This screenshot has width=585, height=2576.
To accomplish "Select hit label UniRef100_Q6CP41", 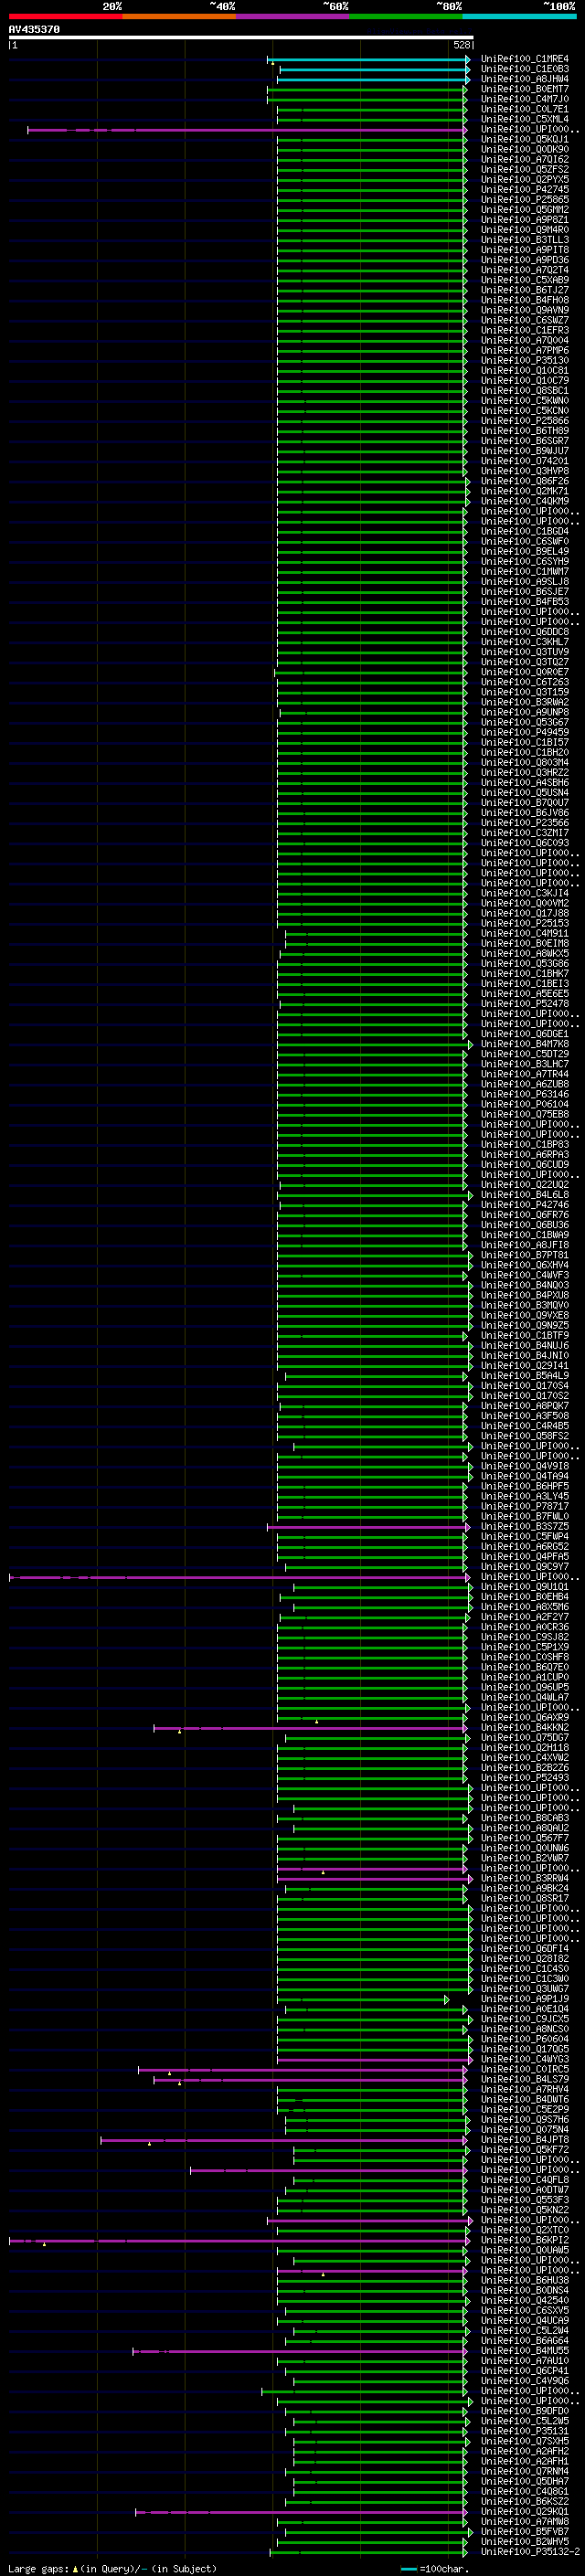I will click(x=524, y=2370).
